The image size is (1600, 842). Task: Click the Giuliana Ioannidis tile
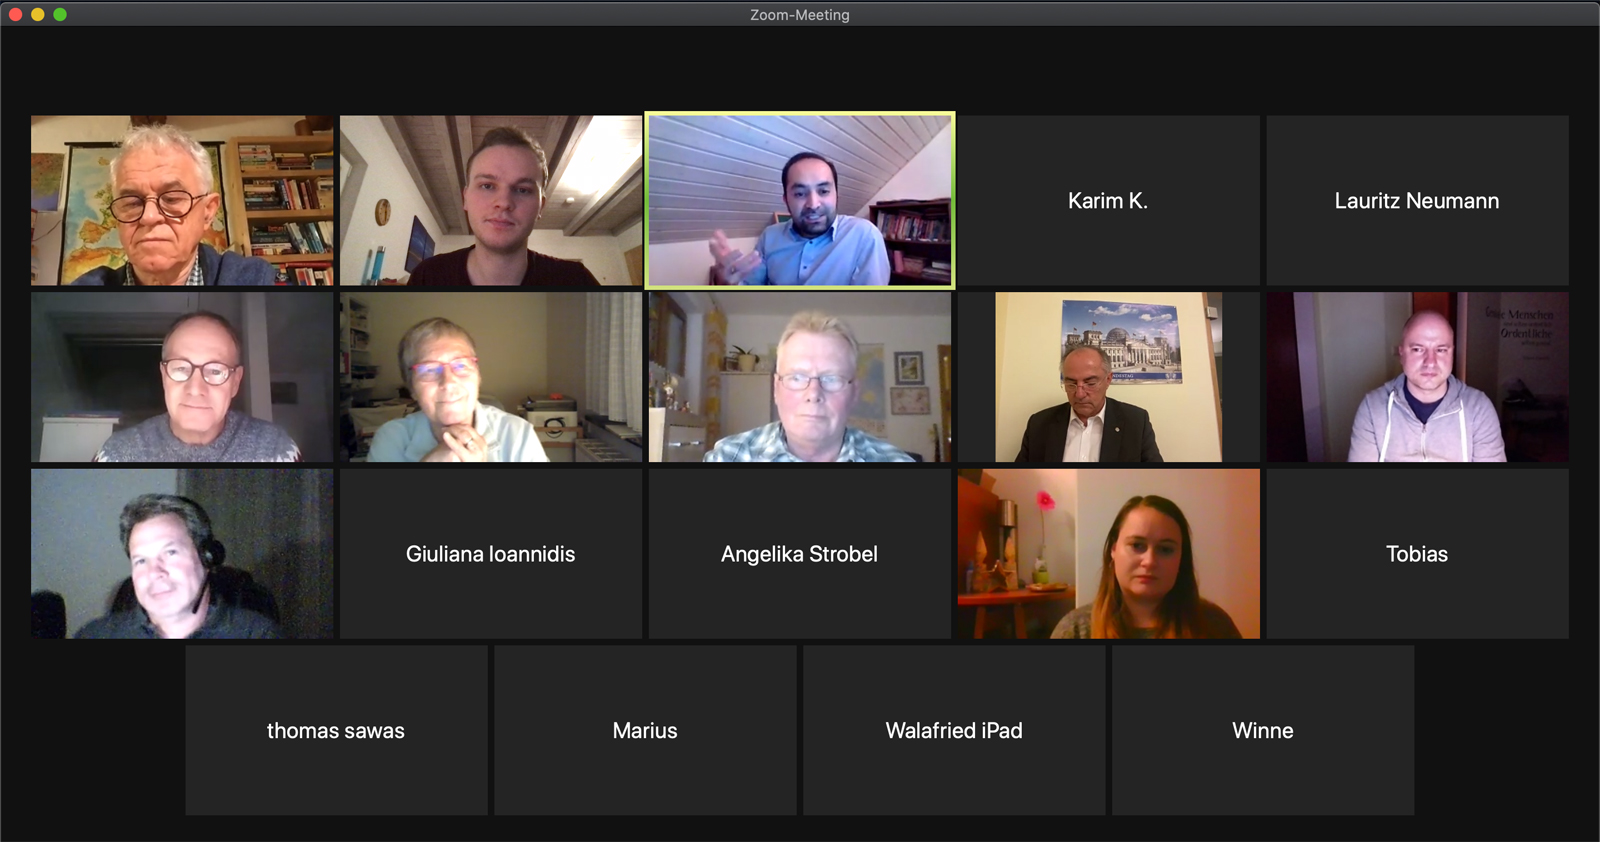point(491,554)
